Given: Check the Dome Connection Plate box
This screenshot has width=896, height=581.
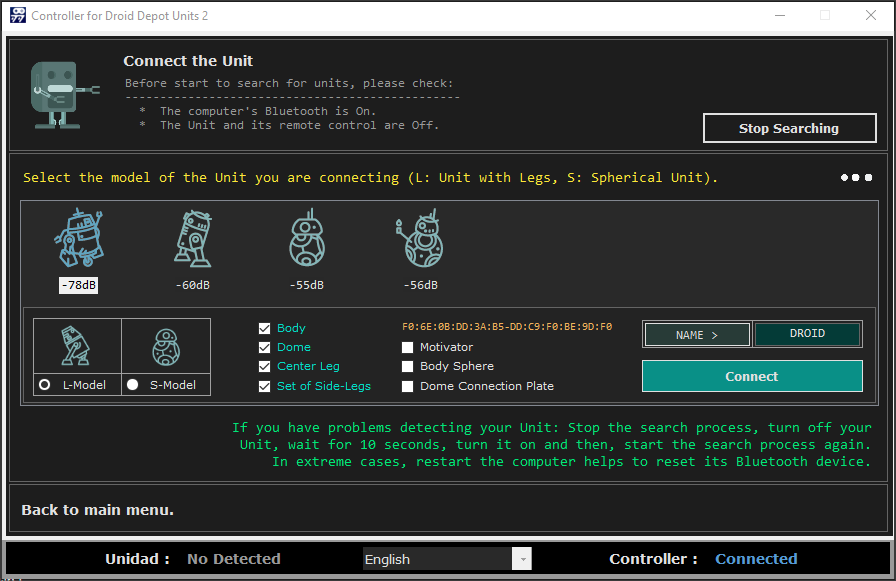Looking at the screenshot, I should click(407, 386).
